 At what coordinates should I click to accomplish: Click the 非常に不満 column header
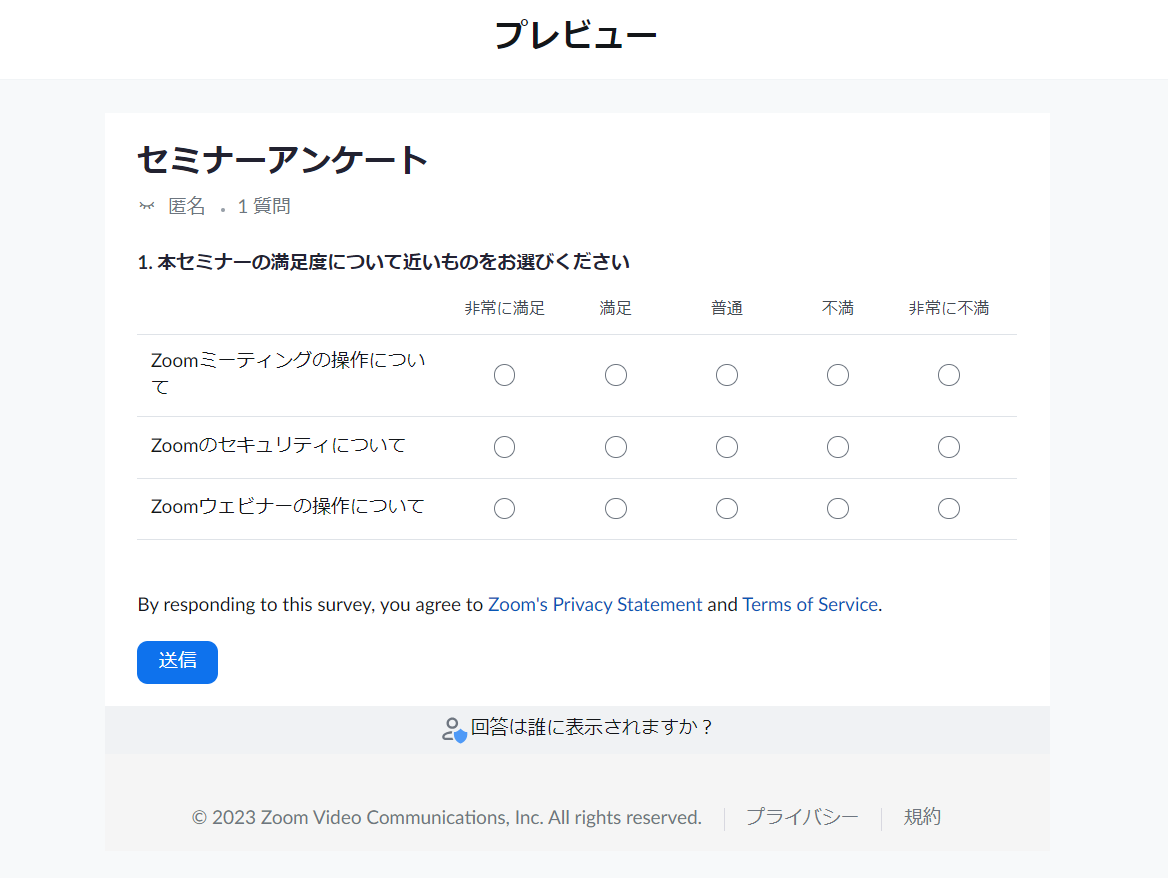(x=948, y=308)
